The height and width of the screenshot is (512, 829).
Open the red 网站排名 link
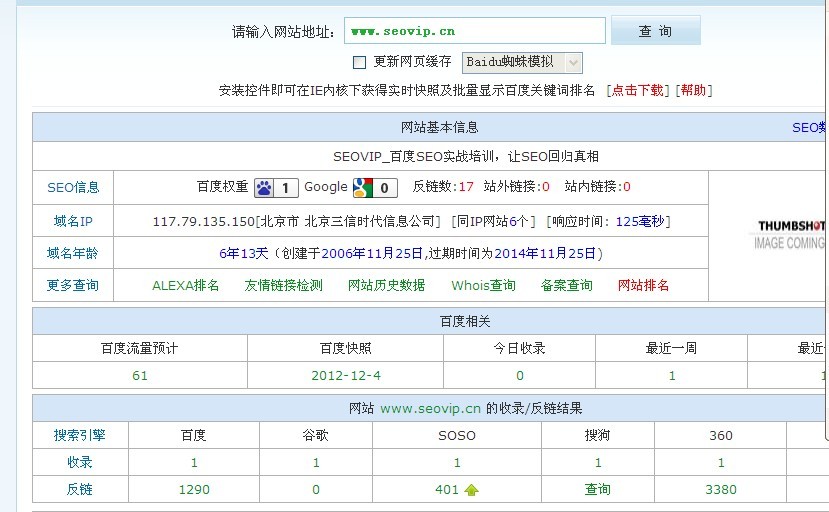click(643, 285)
